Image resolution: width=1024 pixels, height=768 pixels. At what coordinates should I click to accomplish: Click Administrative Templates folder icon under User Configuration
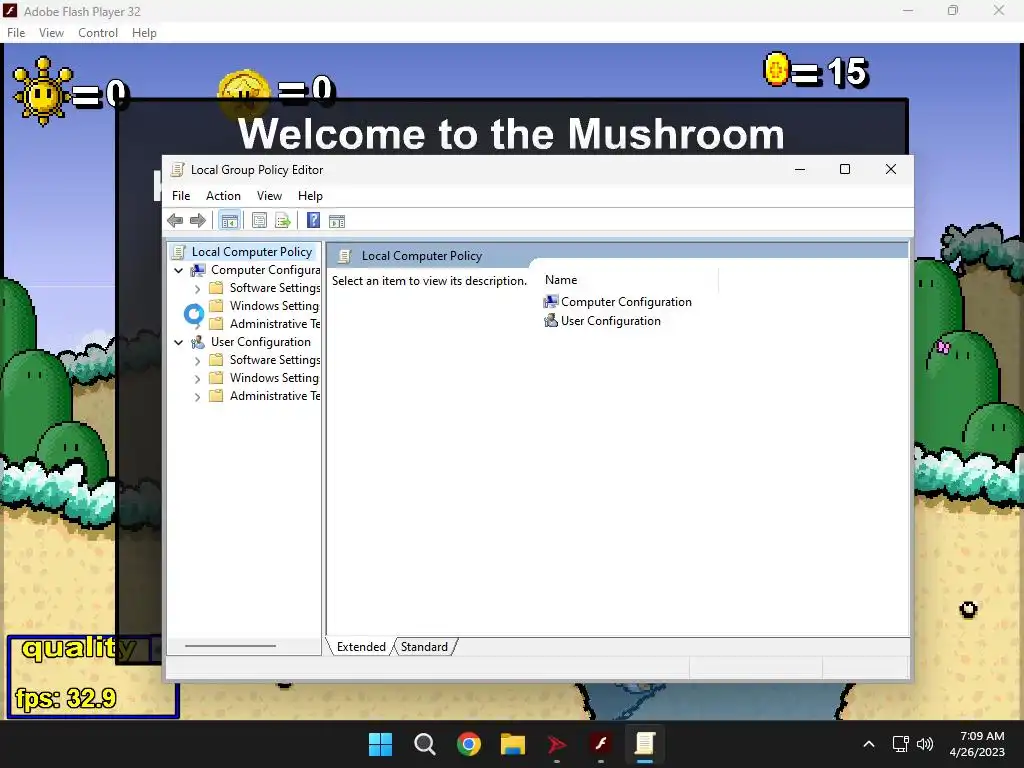pos(216,396)
